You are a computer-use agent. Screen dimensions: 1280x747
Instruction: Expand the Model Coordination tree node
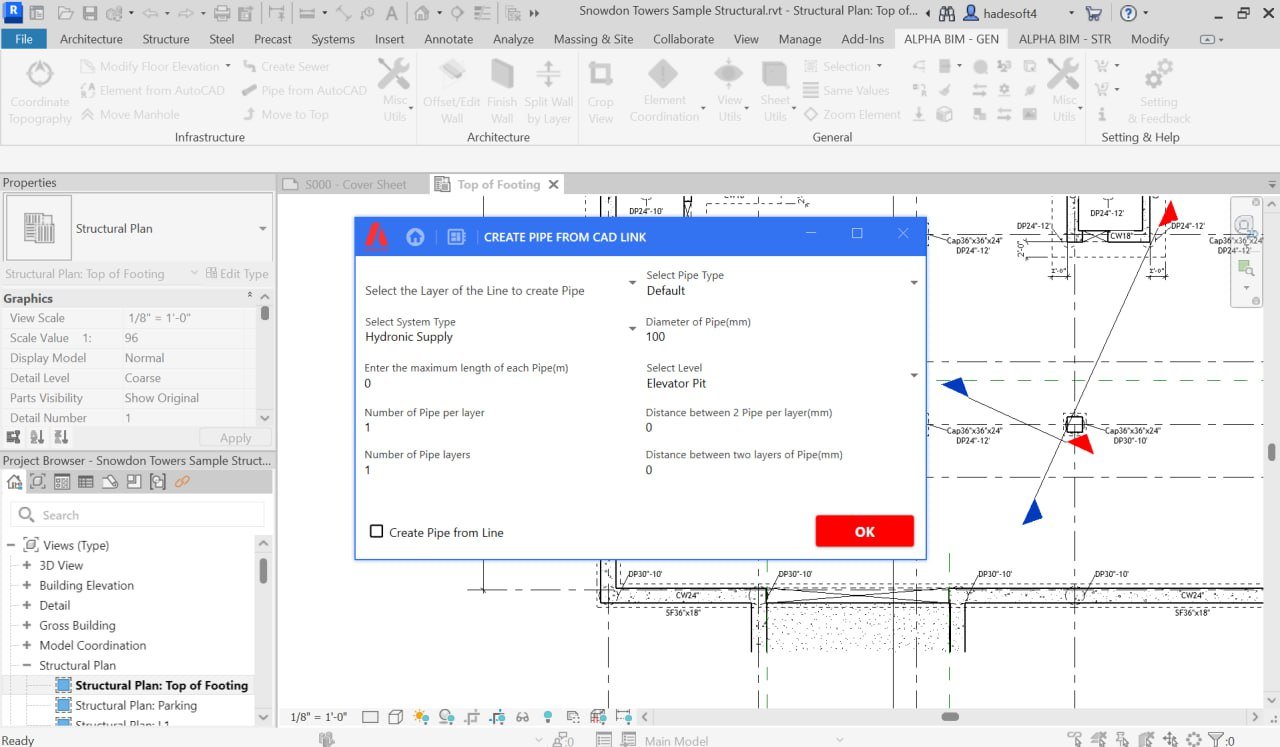pos(27,645)
